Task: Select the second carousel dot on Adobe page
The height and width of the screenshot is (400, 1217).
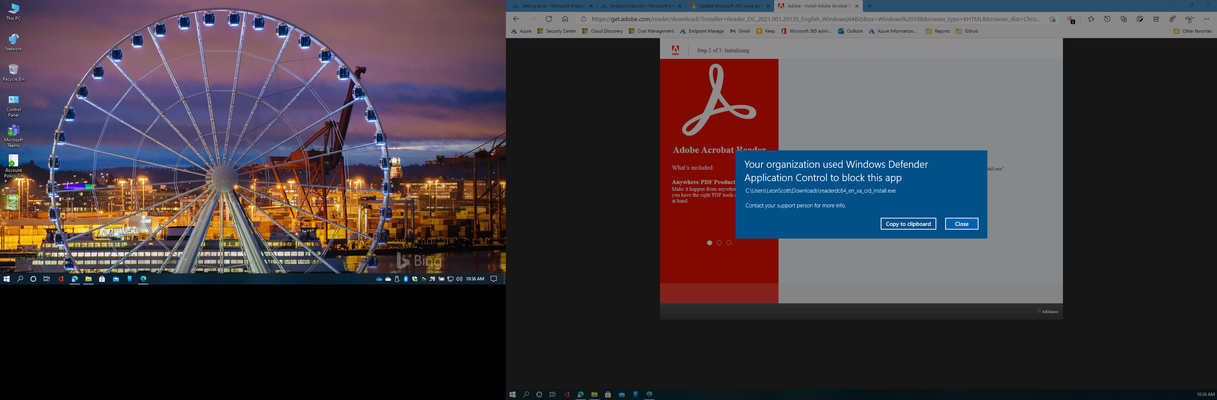Action: [719, 243]
